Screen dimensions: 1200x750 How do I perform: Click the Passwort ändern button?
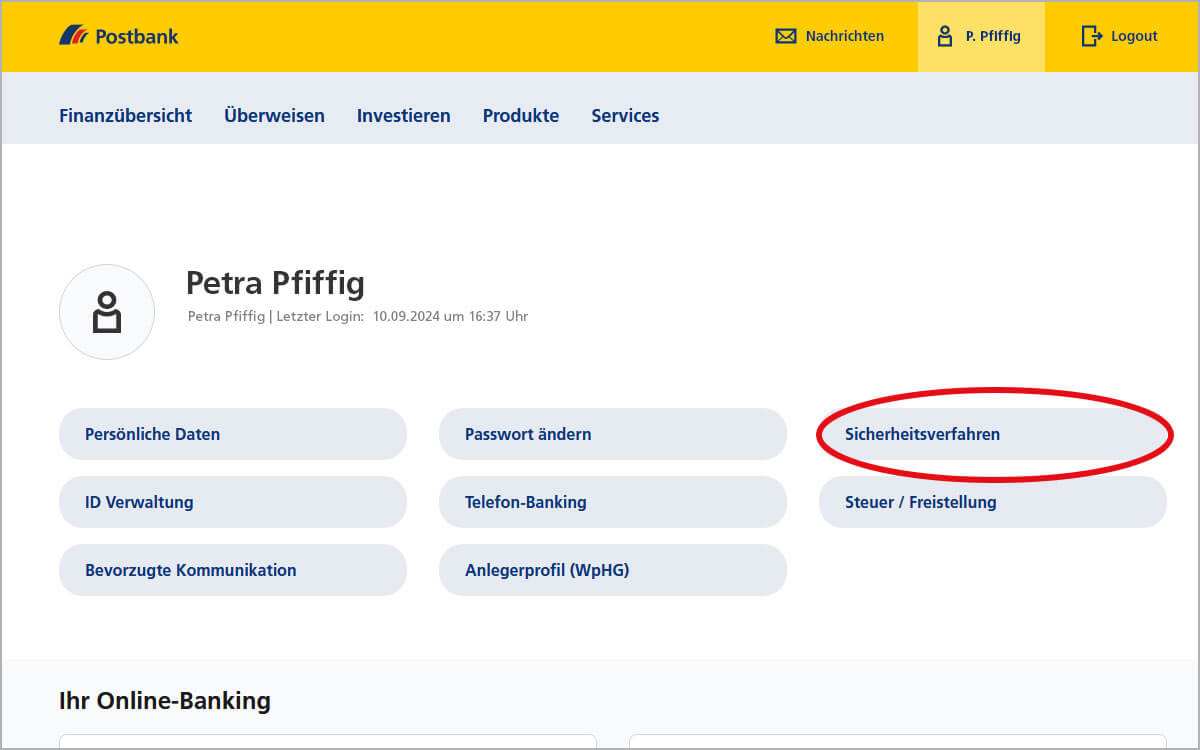pos(612,434)
